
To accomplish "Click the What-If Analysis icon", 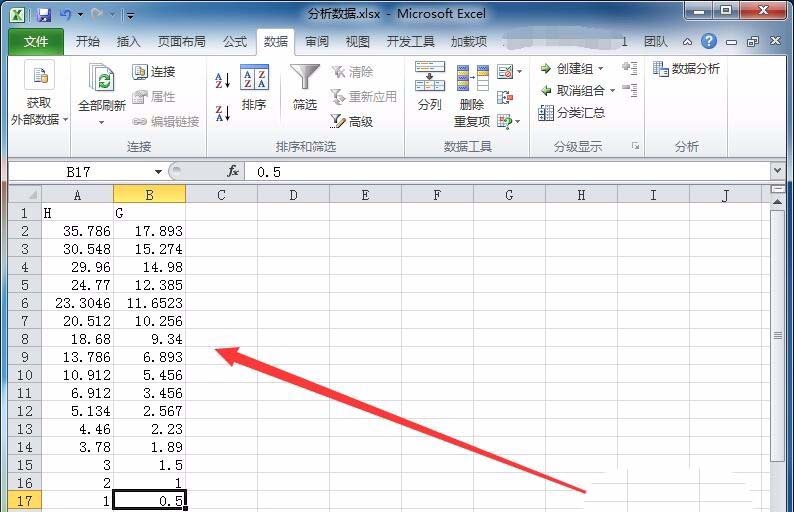I will click(504, 121).
